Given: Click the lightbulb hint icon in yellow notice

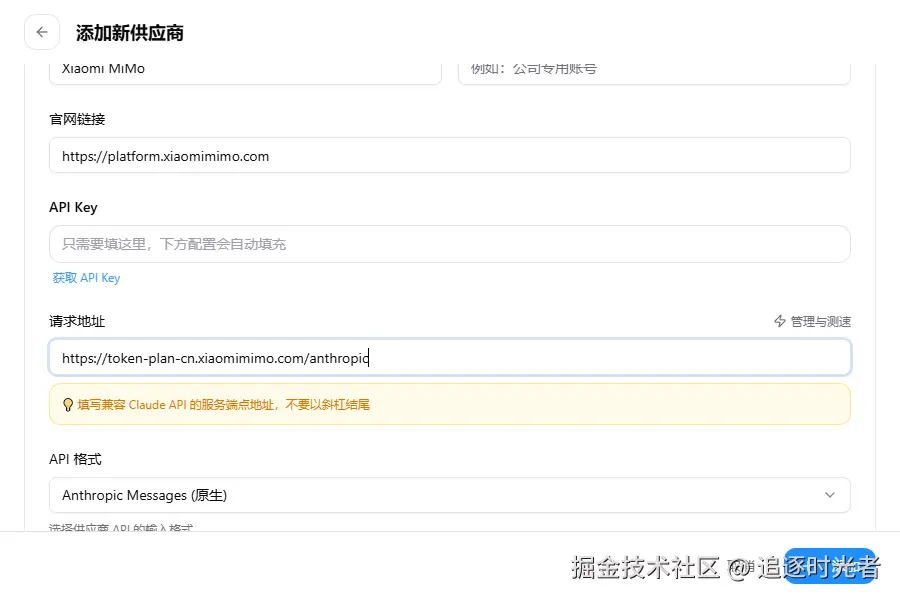Looking at the screenshot, I should coord(68,405).
